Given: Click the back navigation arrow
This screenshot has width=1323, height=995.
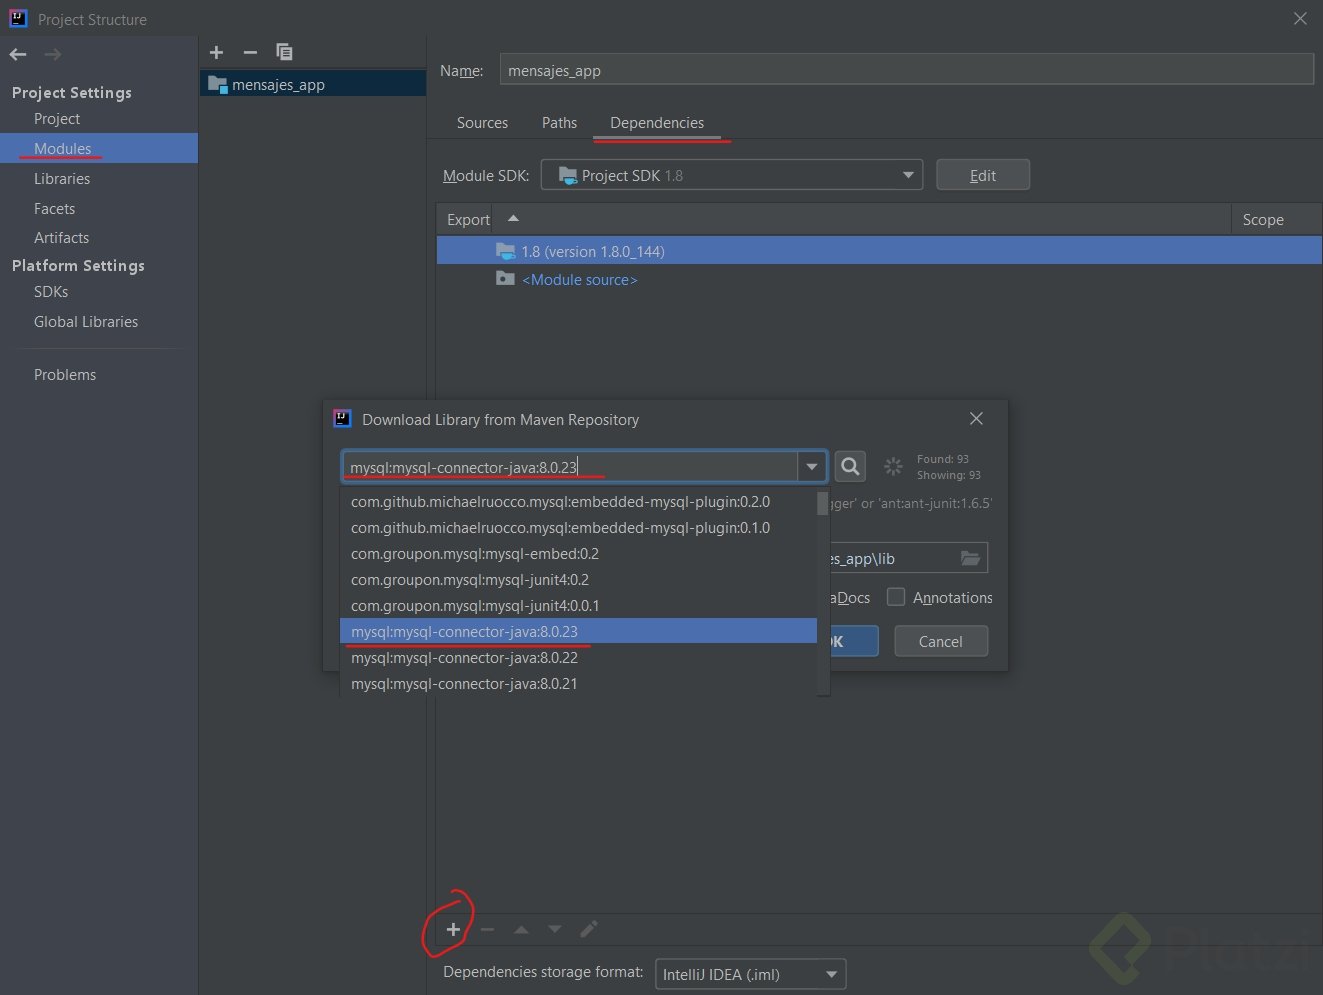Looking at the screenshot, I should pyautogui.click(x=18, y=54).
